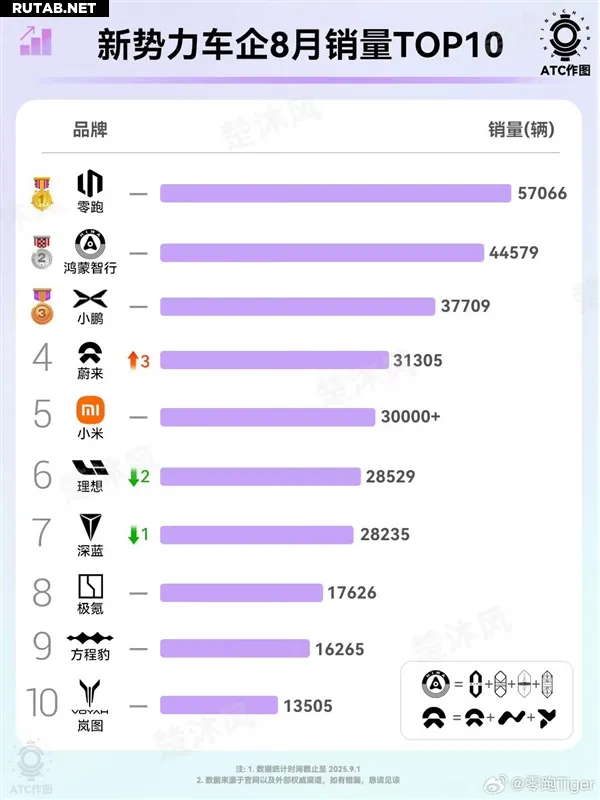The image size is (600, 800).
Task: Click the 57066 sales bar
Action: [335, 193]
